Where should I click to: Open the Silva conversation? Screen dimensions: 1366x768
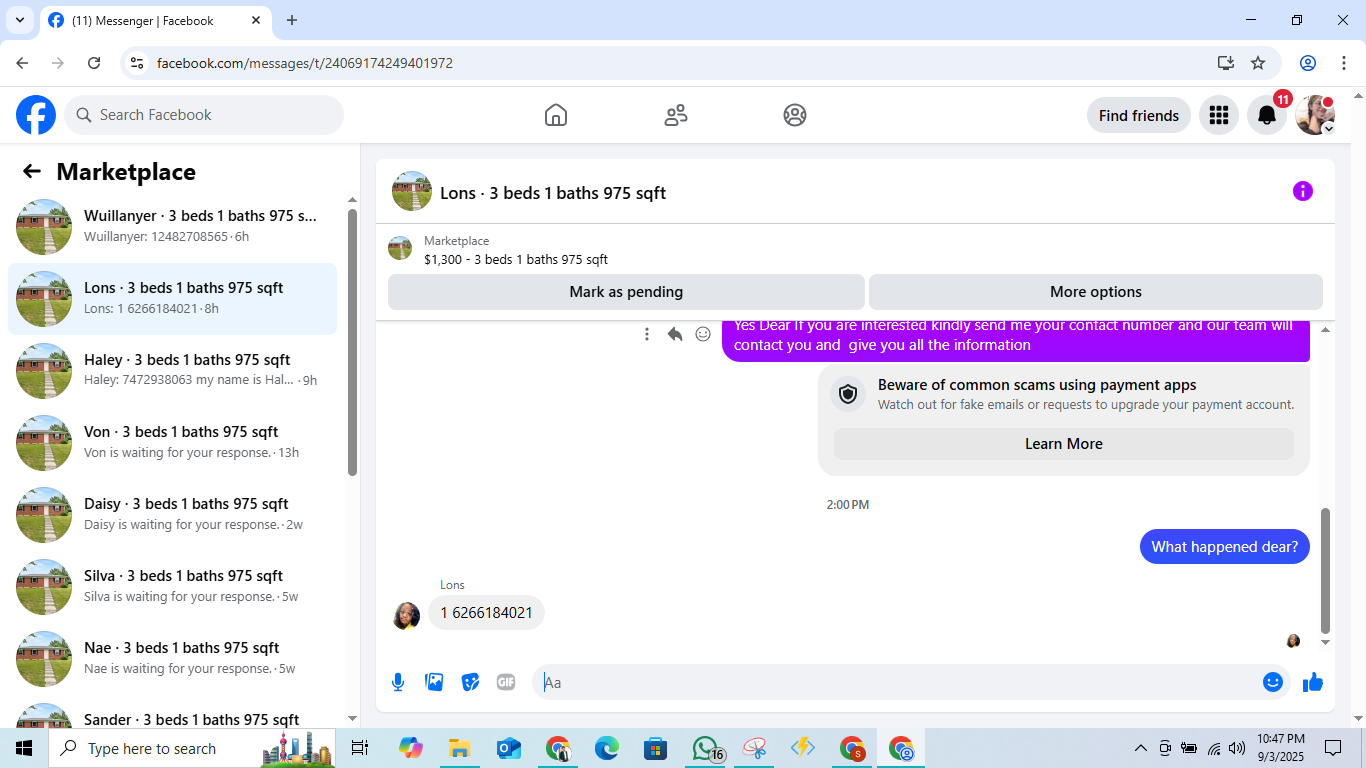pos(172,587)
